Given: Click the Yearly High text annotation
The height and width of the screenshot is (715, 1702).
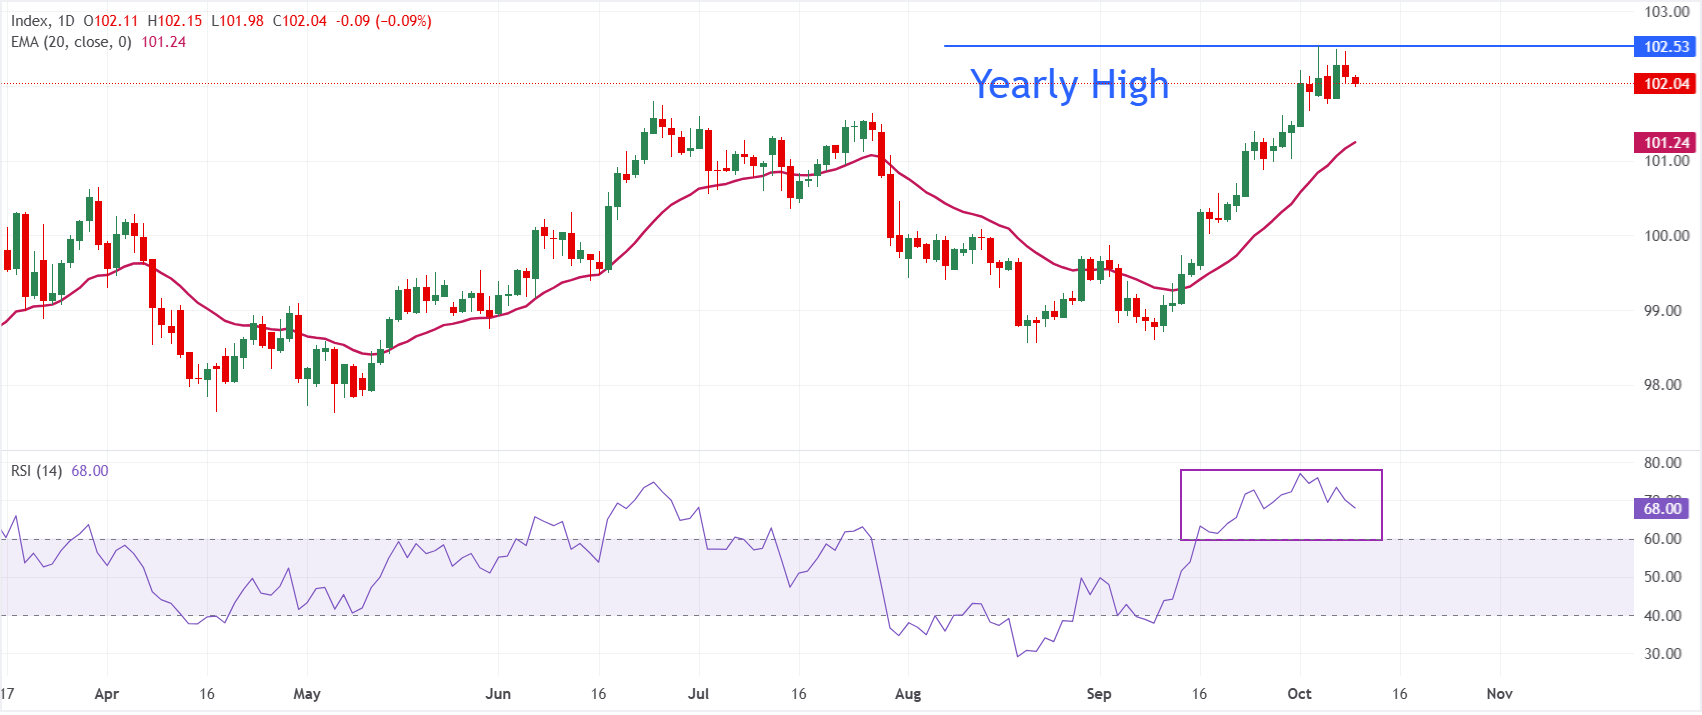Looking at the screenshot, I should pos(1069,85).
